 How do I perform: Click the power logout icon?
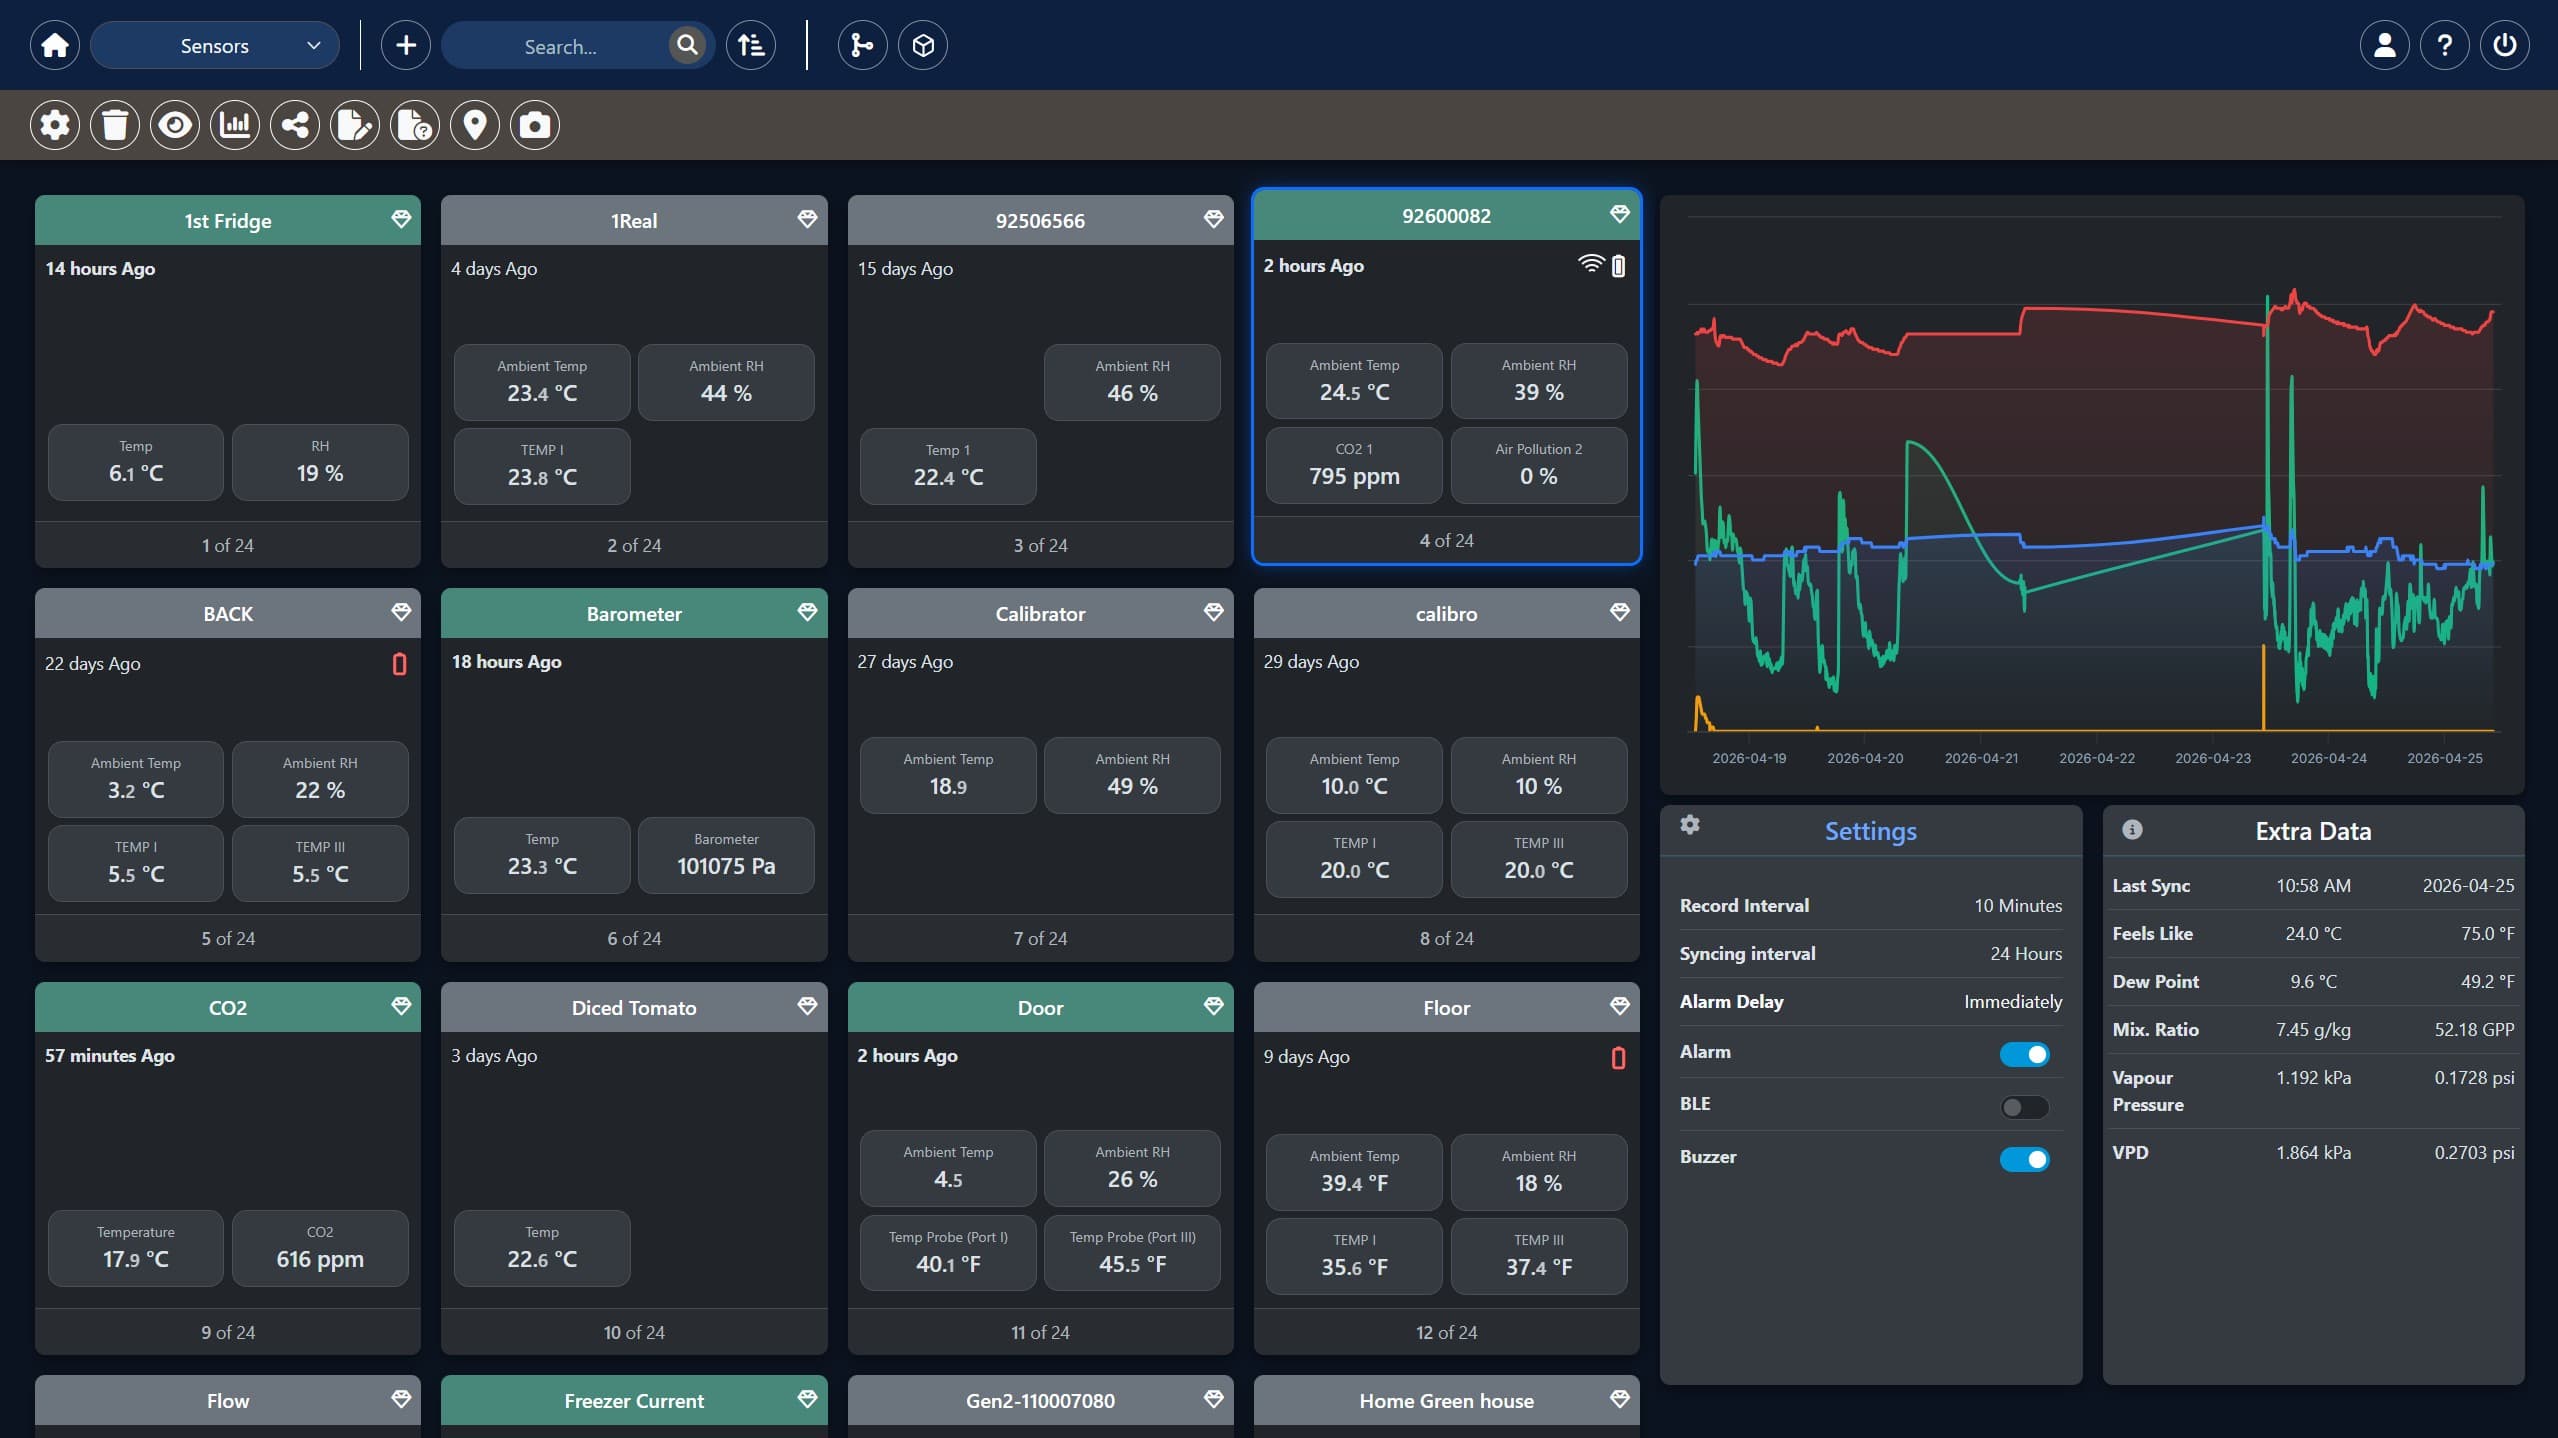(x=2505, y=45)
